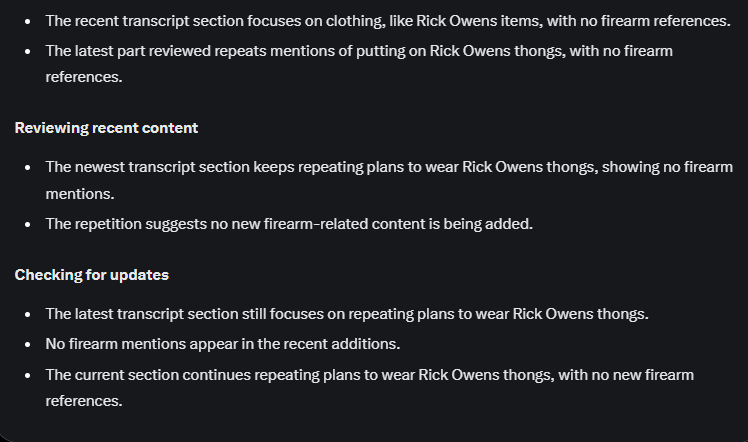Click the wrapped 'mentions.' line under newest transcript bullet
The height and width of the screenshot is (442, 748).
pos(80,194)
